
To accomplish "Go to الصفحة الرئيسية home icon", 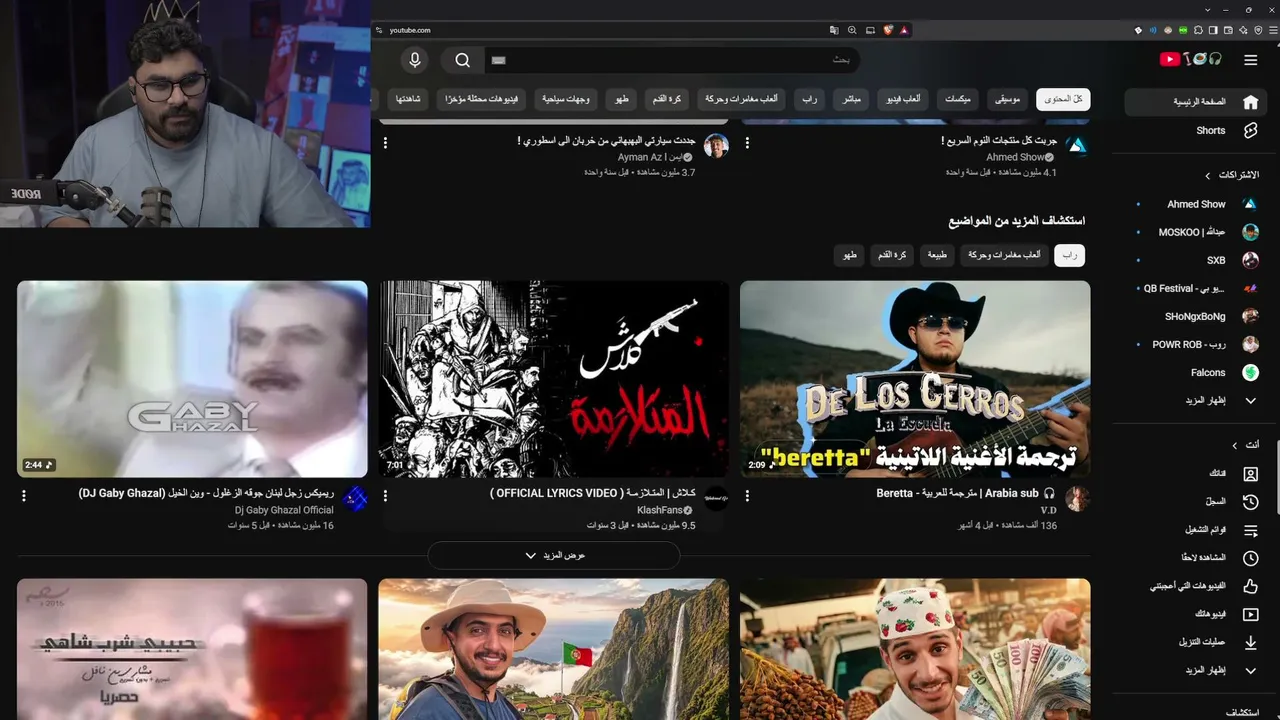I will point(1250,102).
